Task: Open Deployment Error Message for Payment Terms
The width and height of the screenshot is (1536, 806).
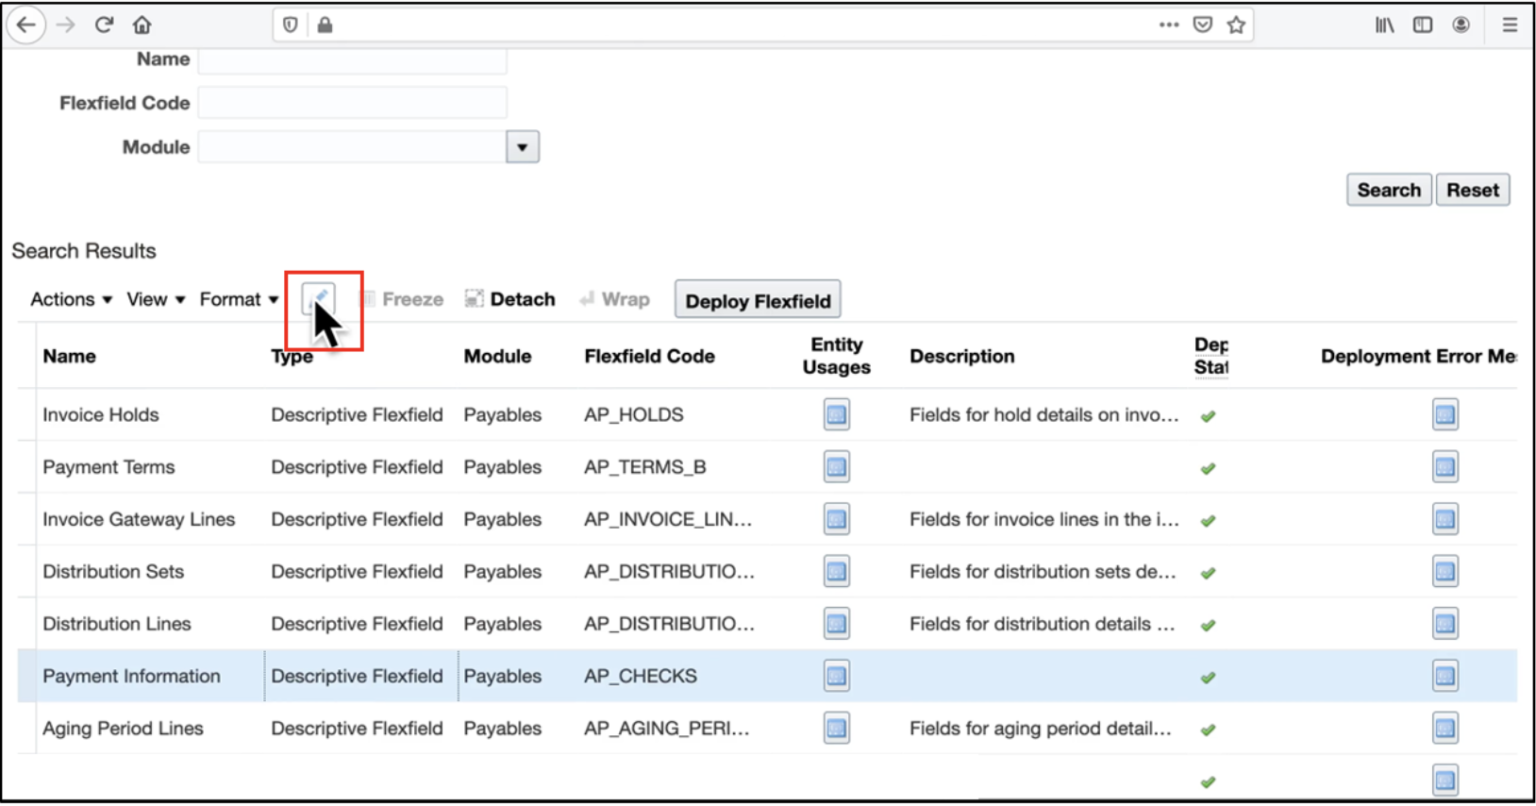Action: coord(1444,468)
